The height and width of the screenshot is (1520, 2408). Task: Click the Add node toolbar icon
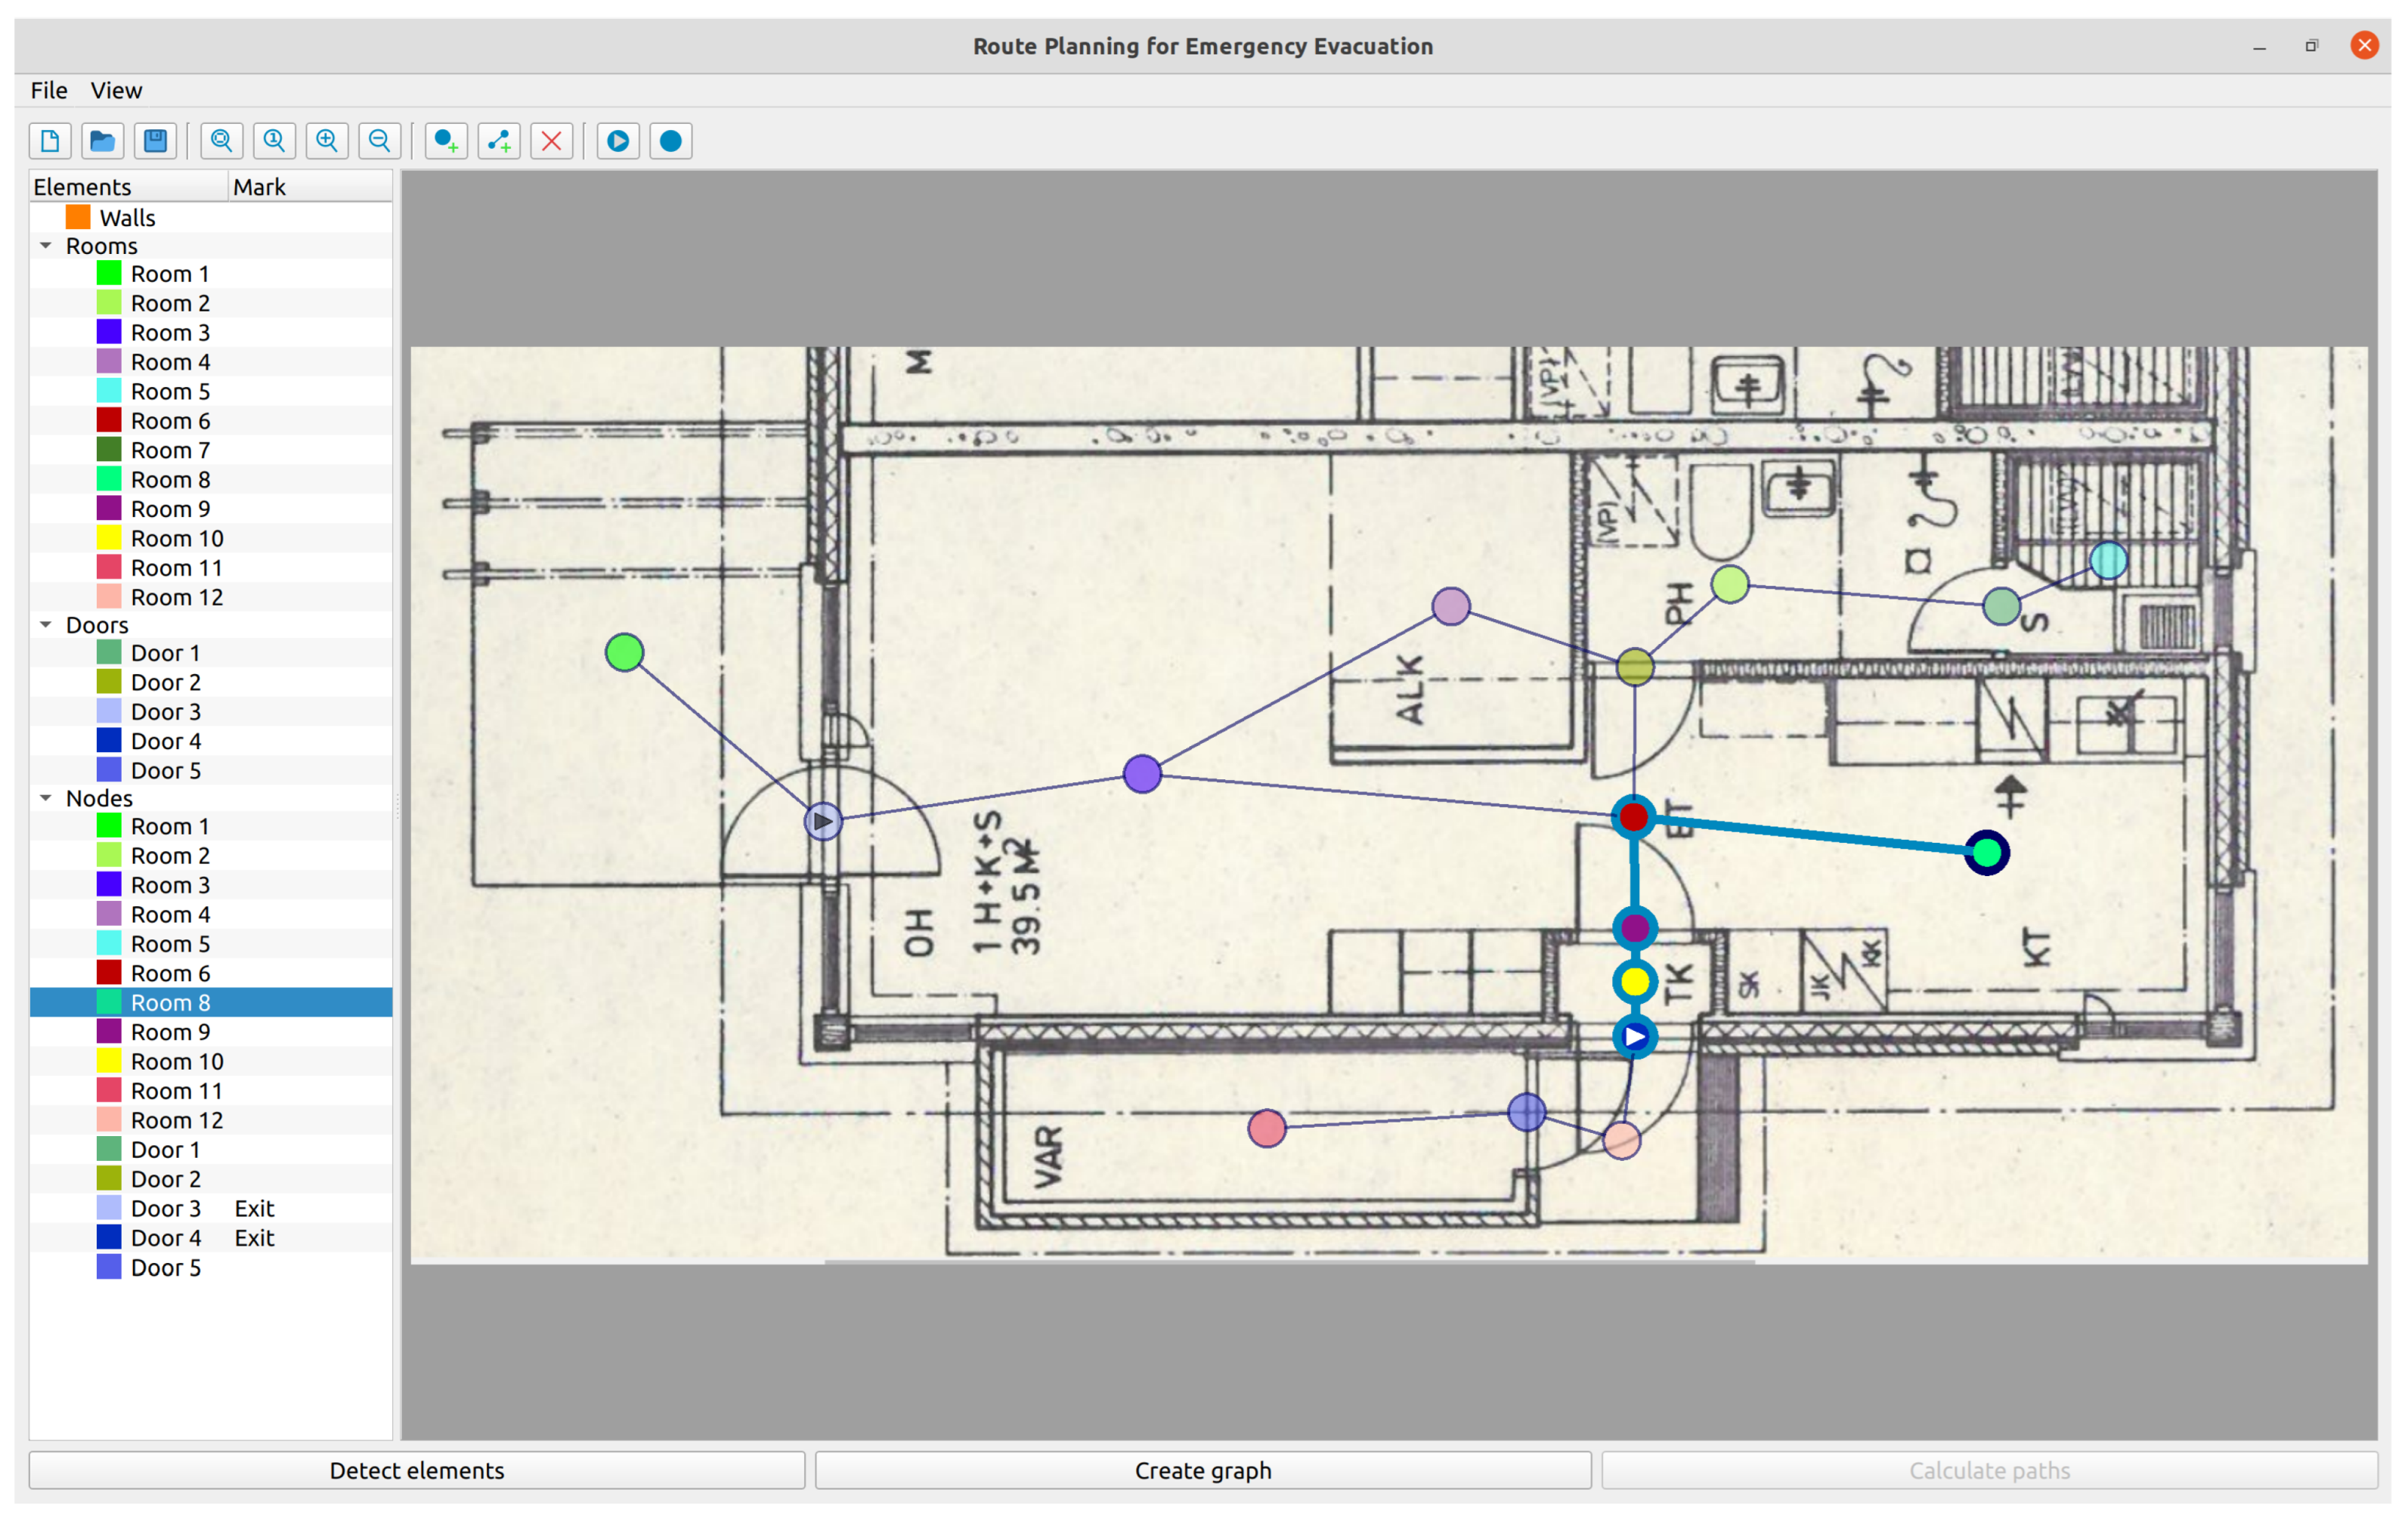[446, 141]
